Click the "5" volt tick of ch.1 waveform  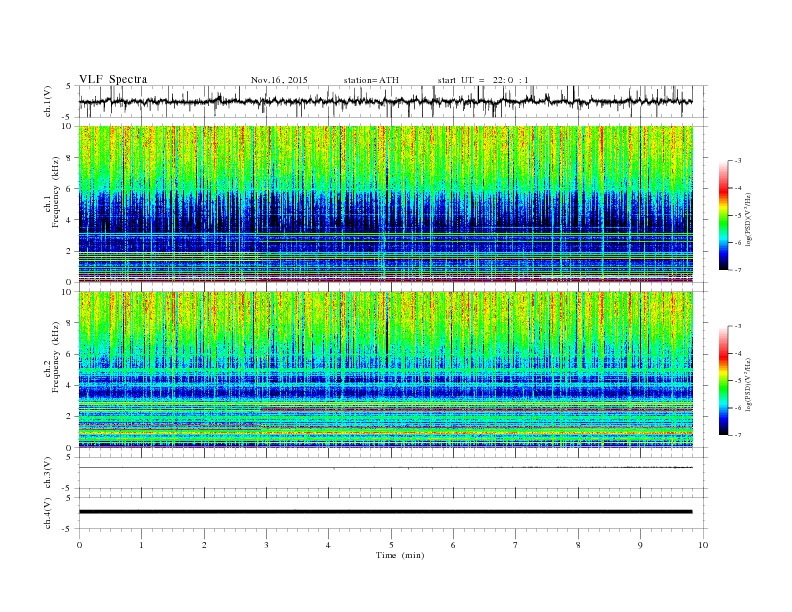(69, 86)
